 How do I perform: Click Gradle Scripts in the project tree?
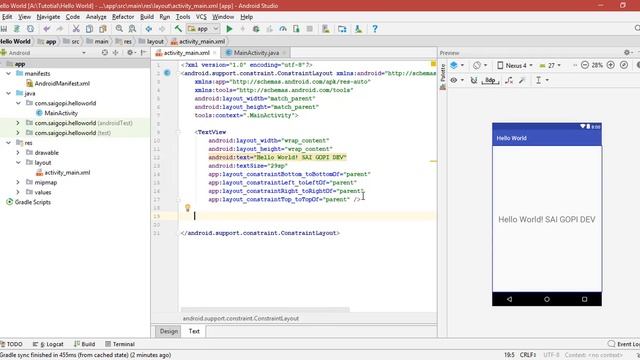(33, 202)
